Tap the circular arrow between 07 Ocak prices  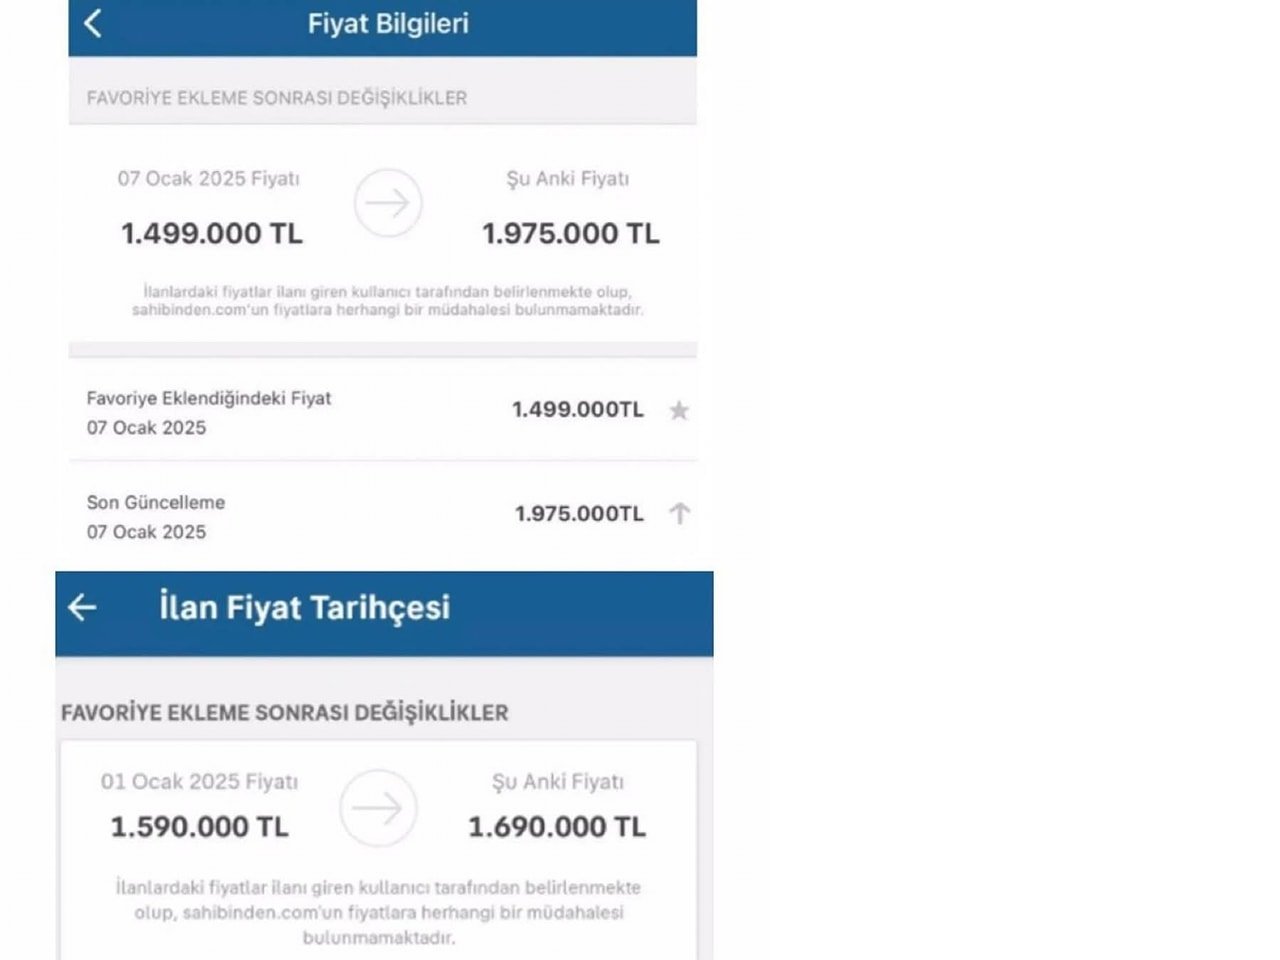388,203
